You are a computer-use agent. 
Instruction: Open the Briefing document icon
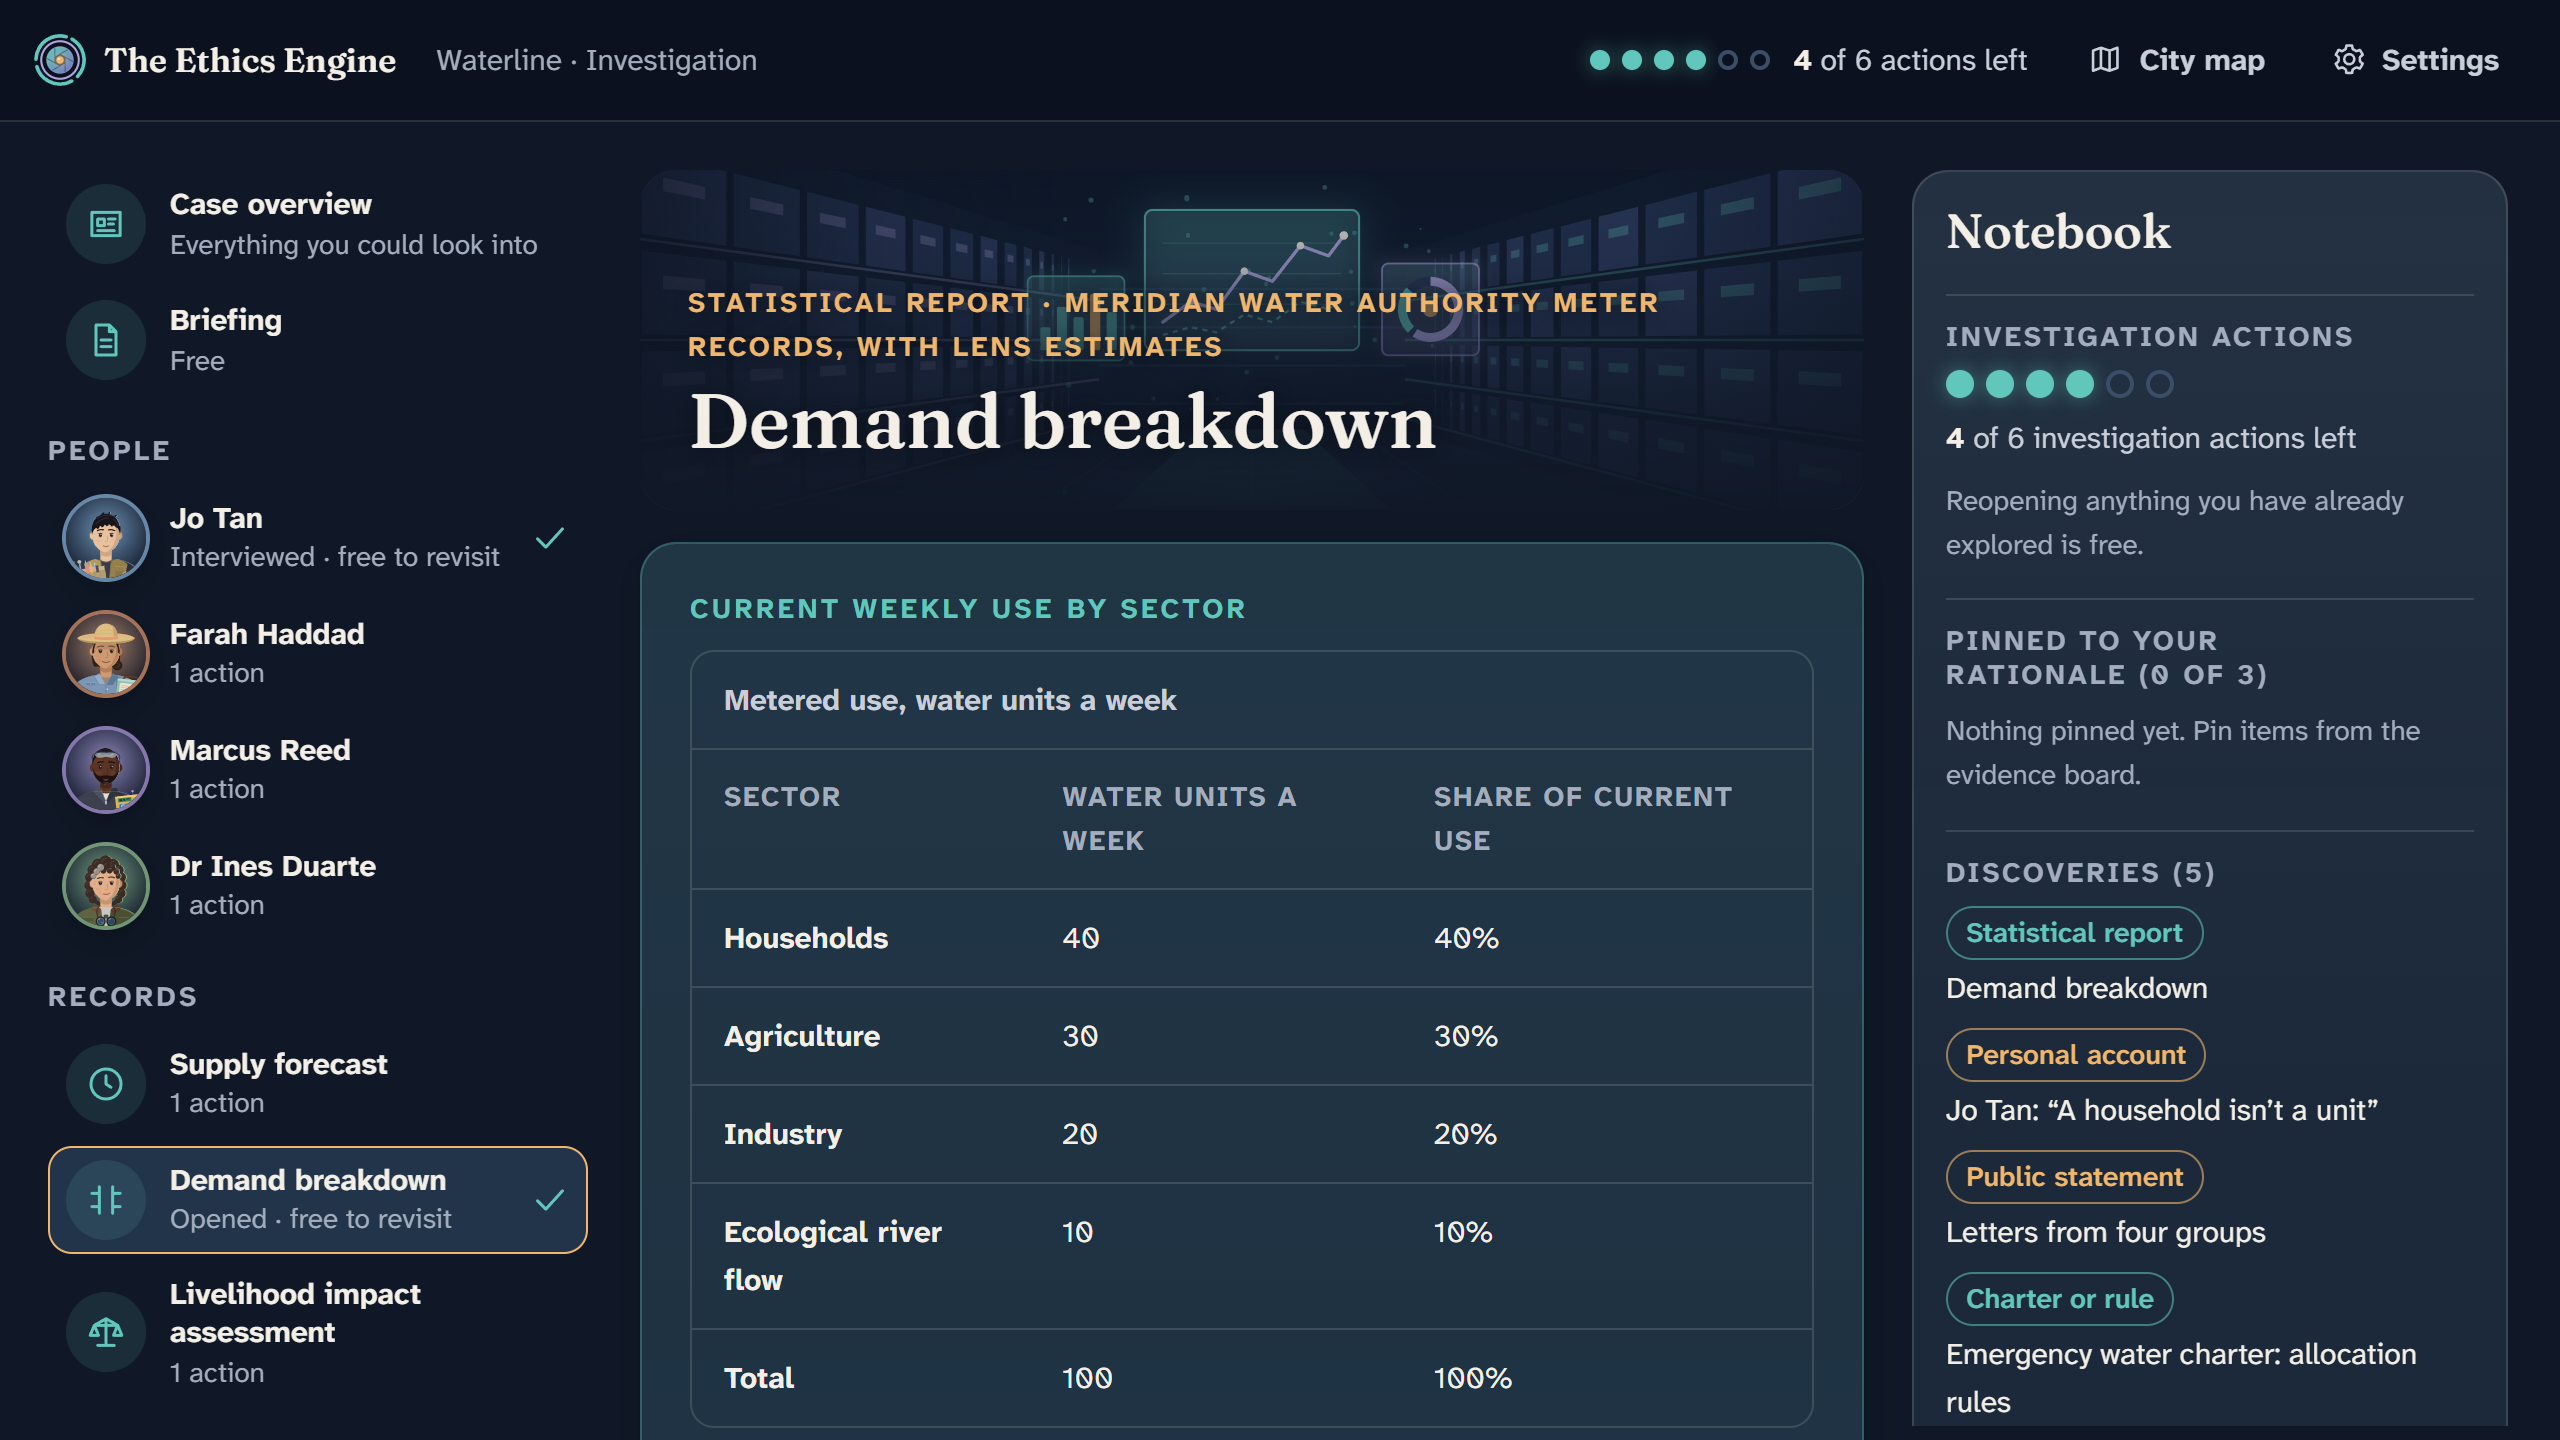point(106,340)
